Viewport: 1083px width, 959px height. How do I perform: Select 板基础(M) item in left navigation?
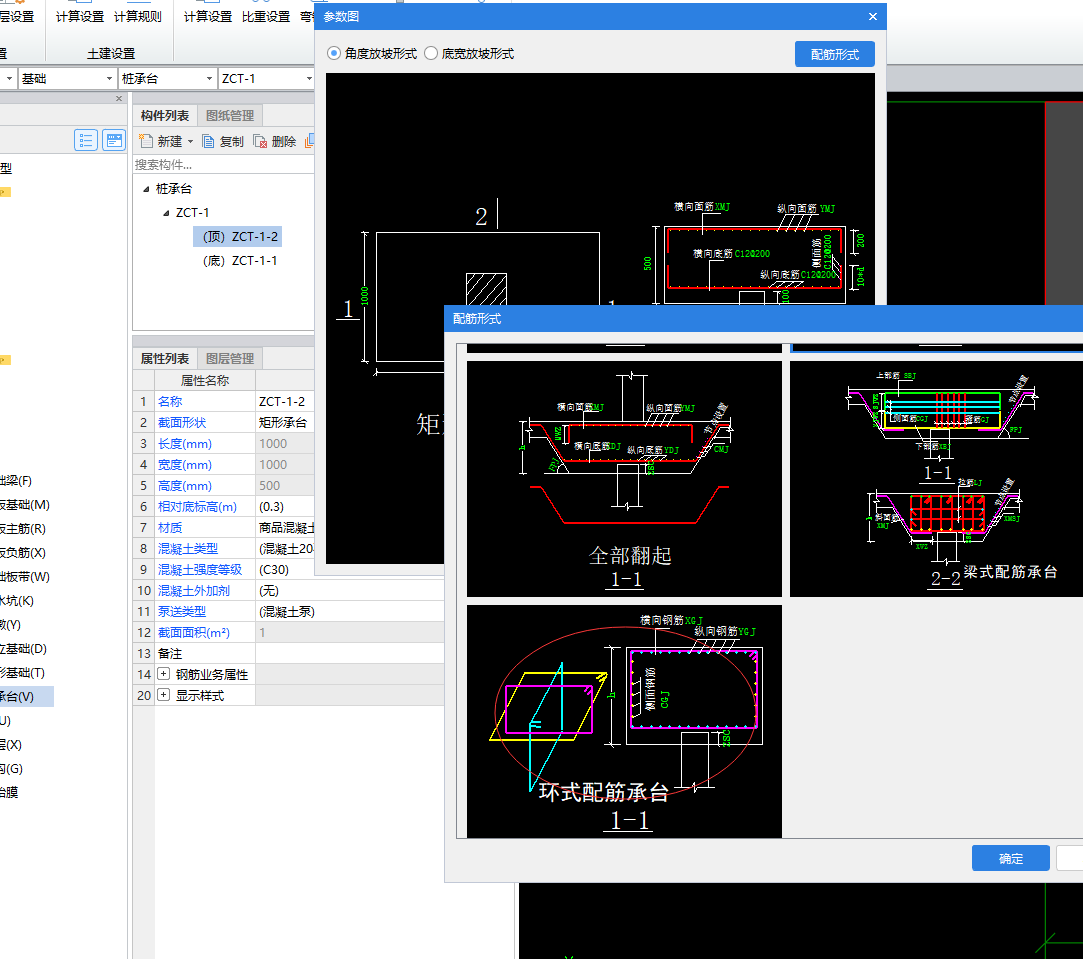click(25, 504)
